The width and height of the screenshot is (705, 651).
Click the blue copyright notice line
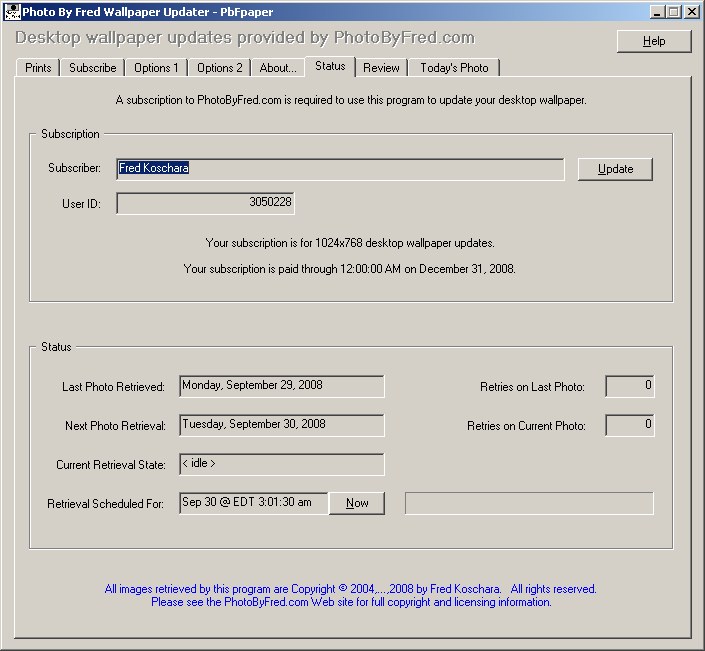click(351, 589)
